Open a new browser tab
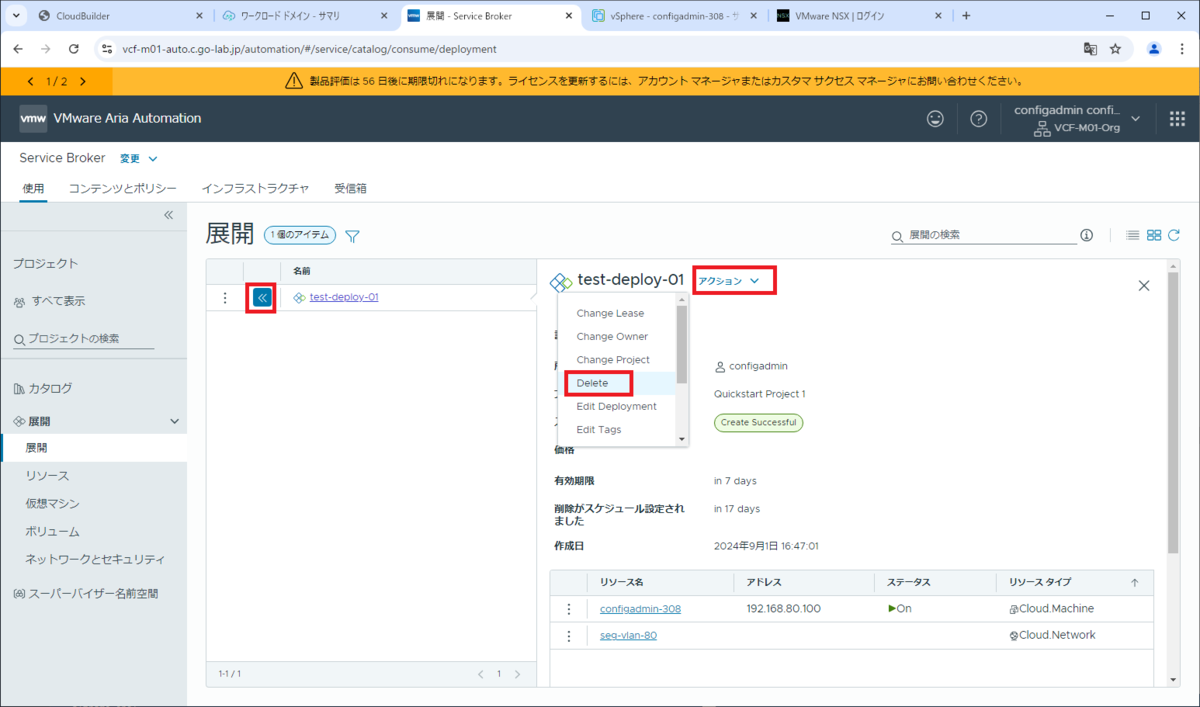Screen dimensions: 1200x707 pos(966,16)
